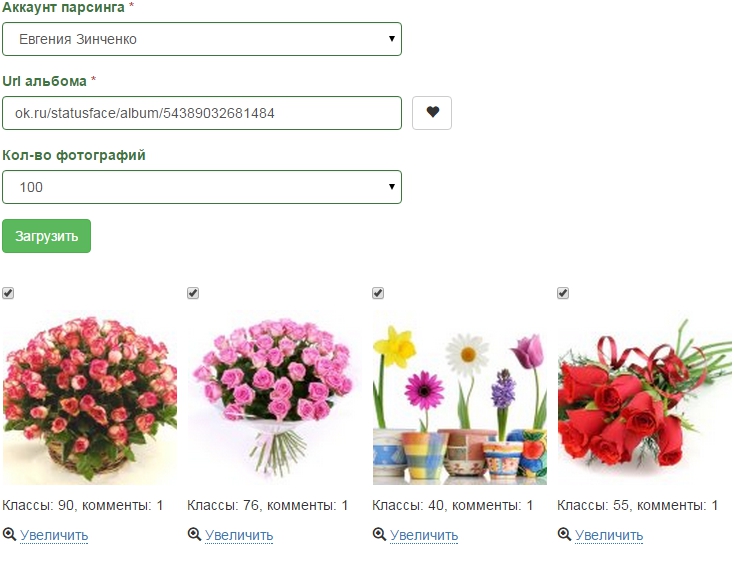Click the pink roses bouquet thumbnail

pyautogui.click(x=274, y=398)
